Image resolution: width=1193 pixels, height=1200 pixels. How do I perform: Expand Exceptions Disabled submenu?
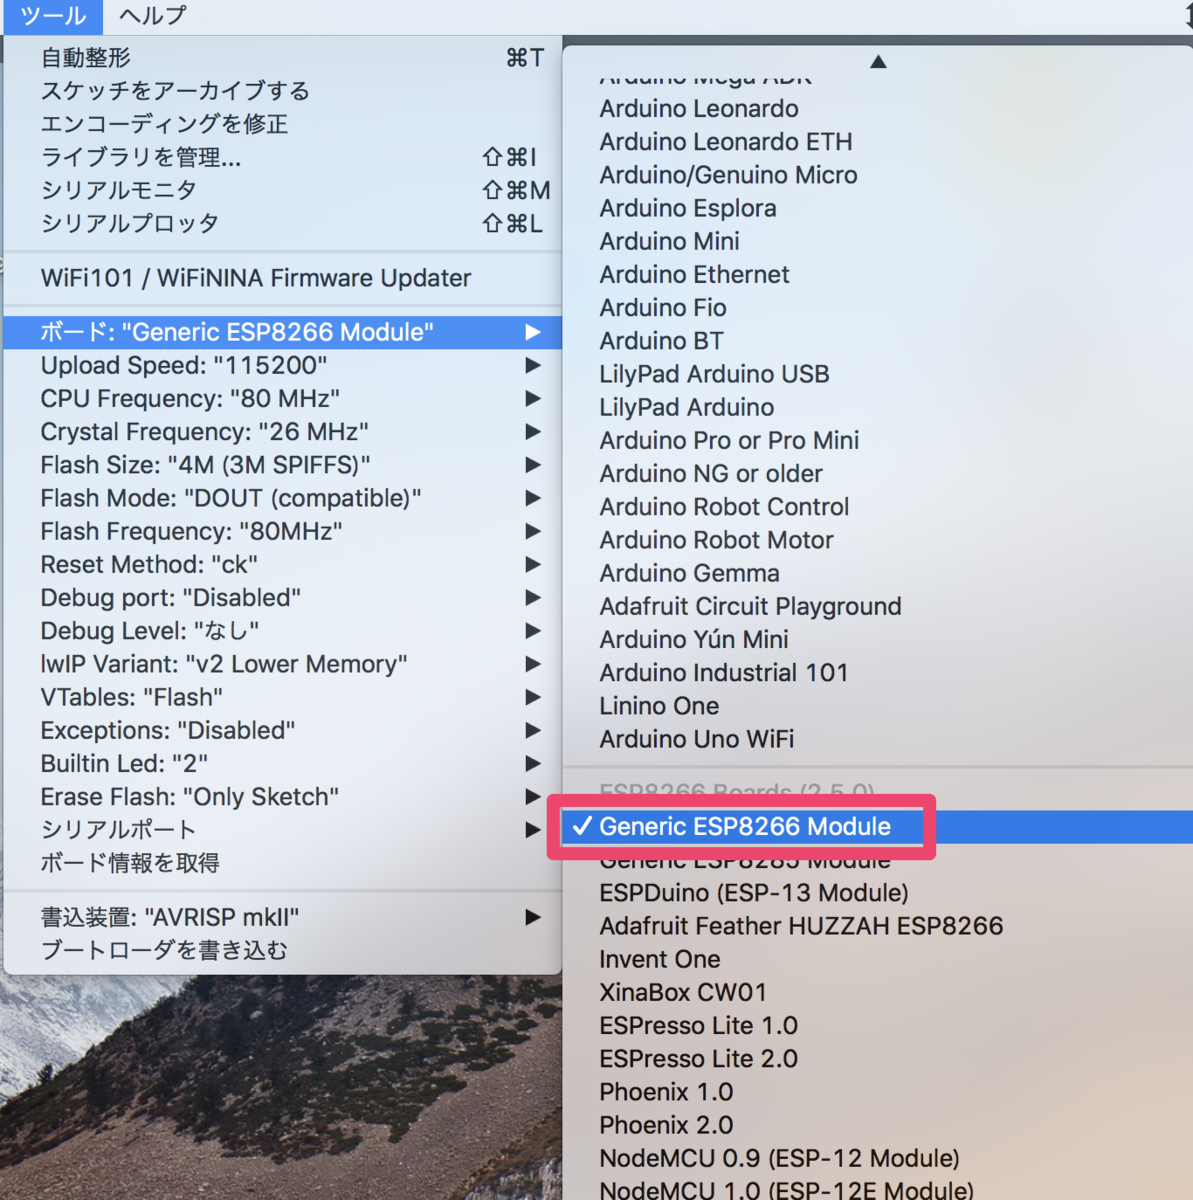[283, 730]
